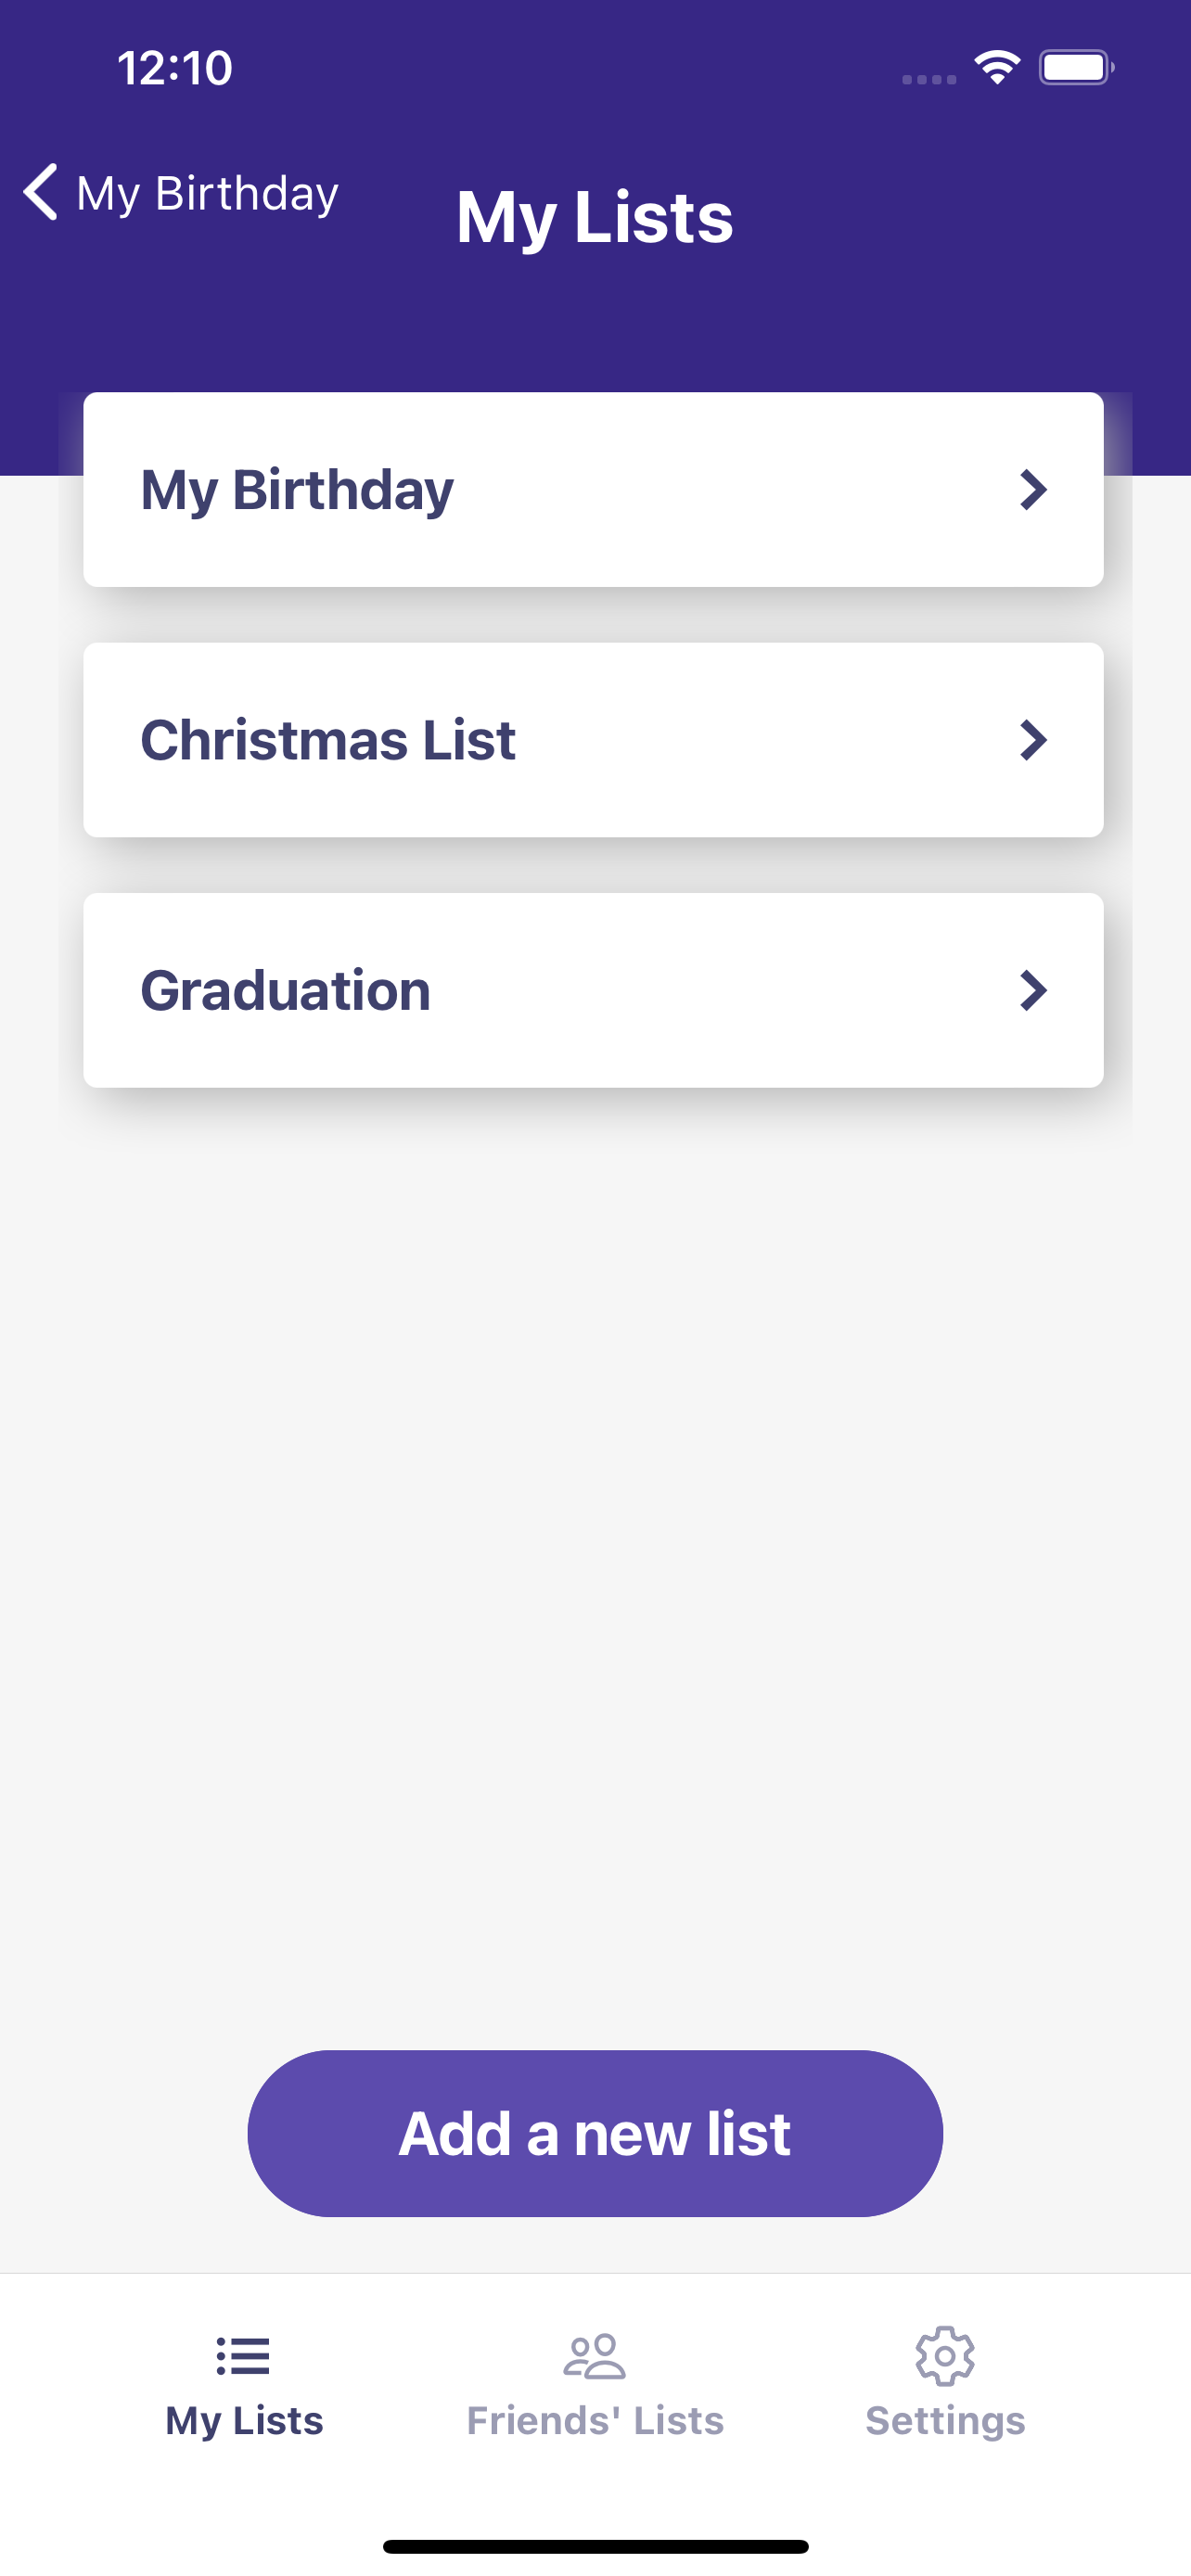The height and width of the screenshot is (2576, 1191).
Task: Switch to the Friends' Lists tab label
Action: (x=595, y=2420)
